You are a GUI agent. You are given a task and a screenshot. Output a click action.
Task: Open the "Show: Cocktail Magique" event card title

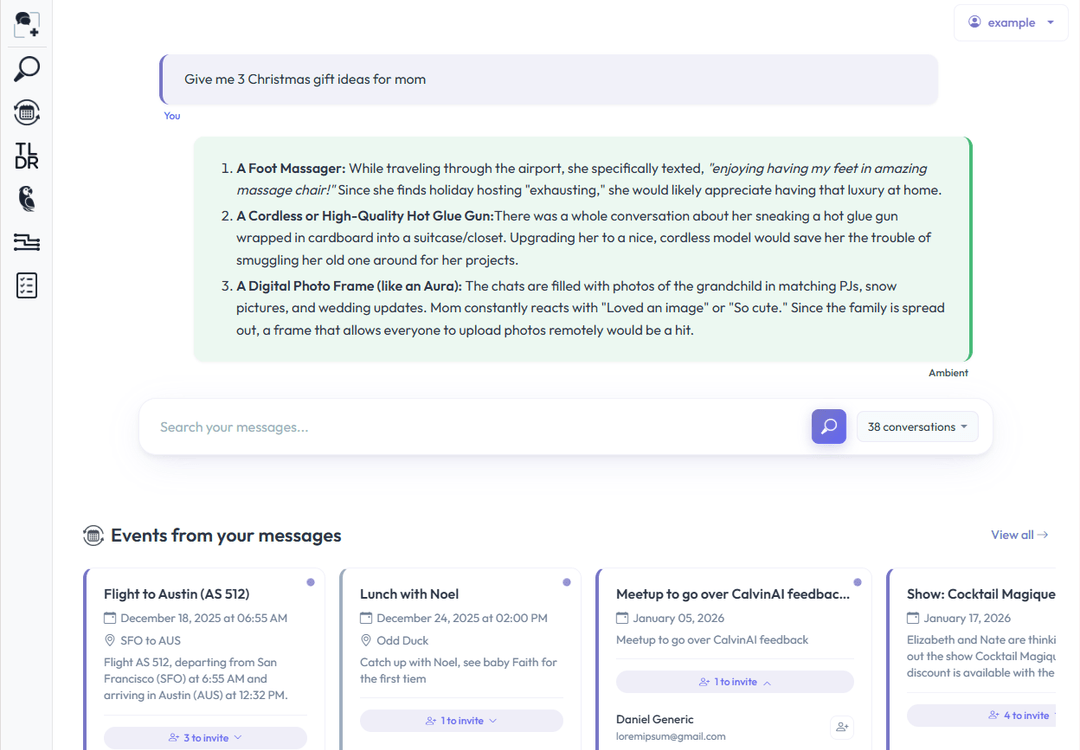[980, 594]
